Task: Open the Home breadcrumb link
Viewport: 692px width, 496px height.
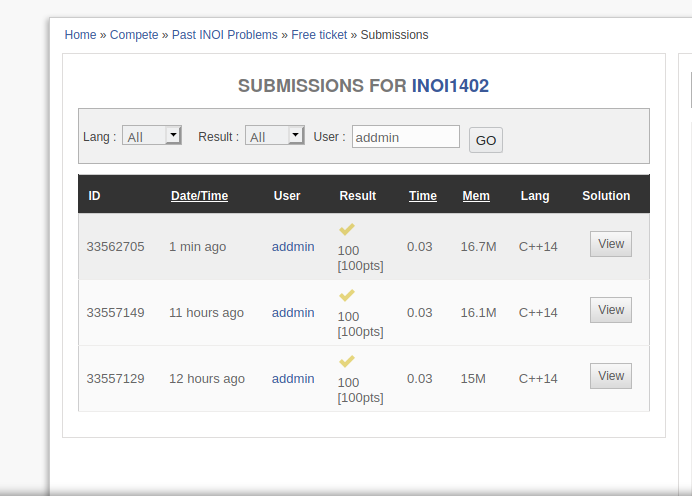Action: (x=80, y=35)
